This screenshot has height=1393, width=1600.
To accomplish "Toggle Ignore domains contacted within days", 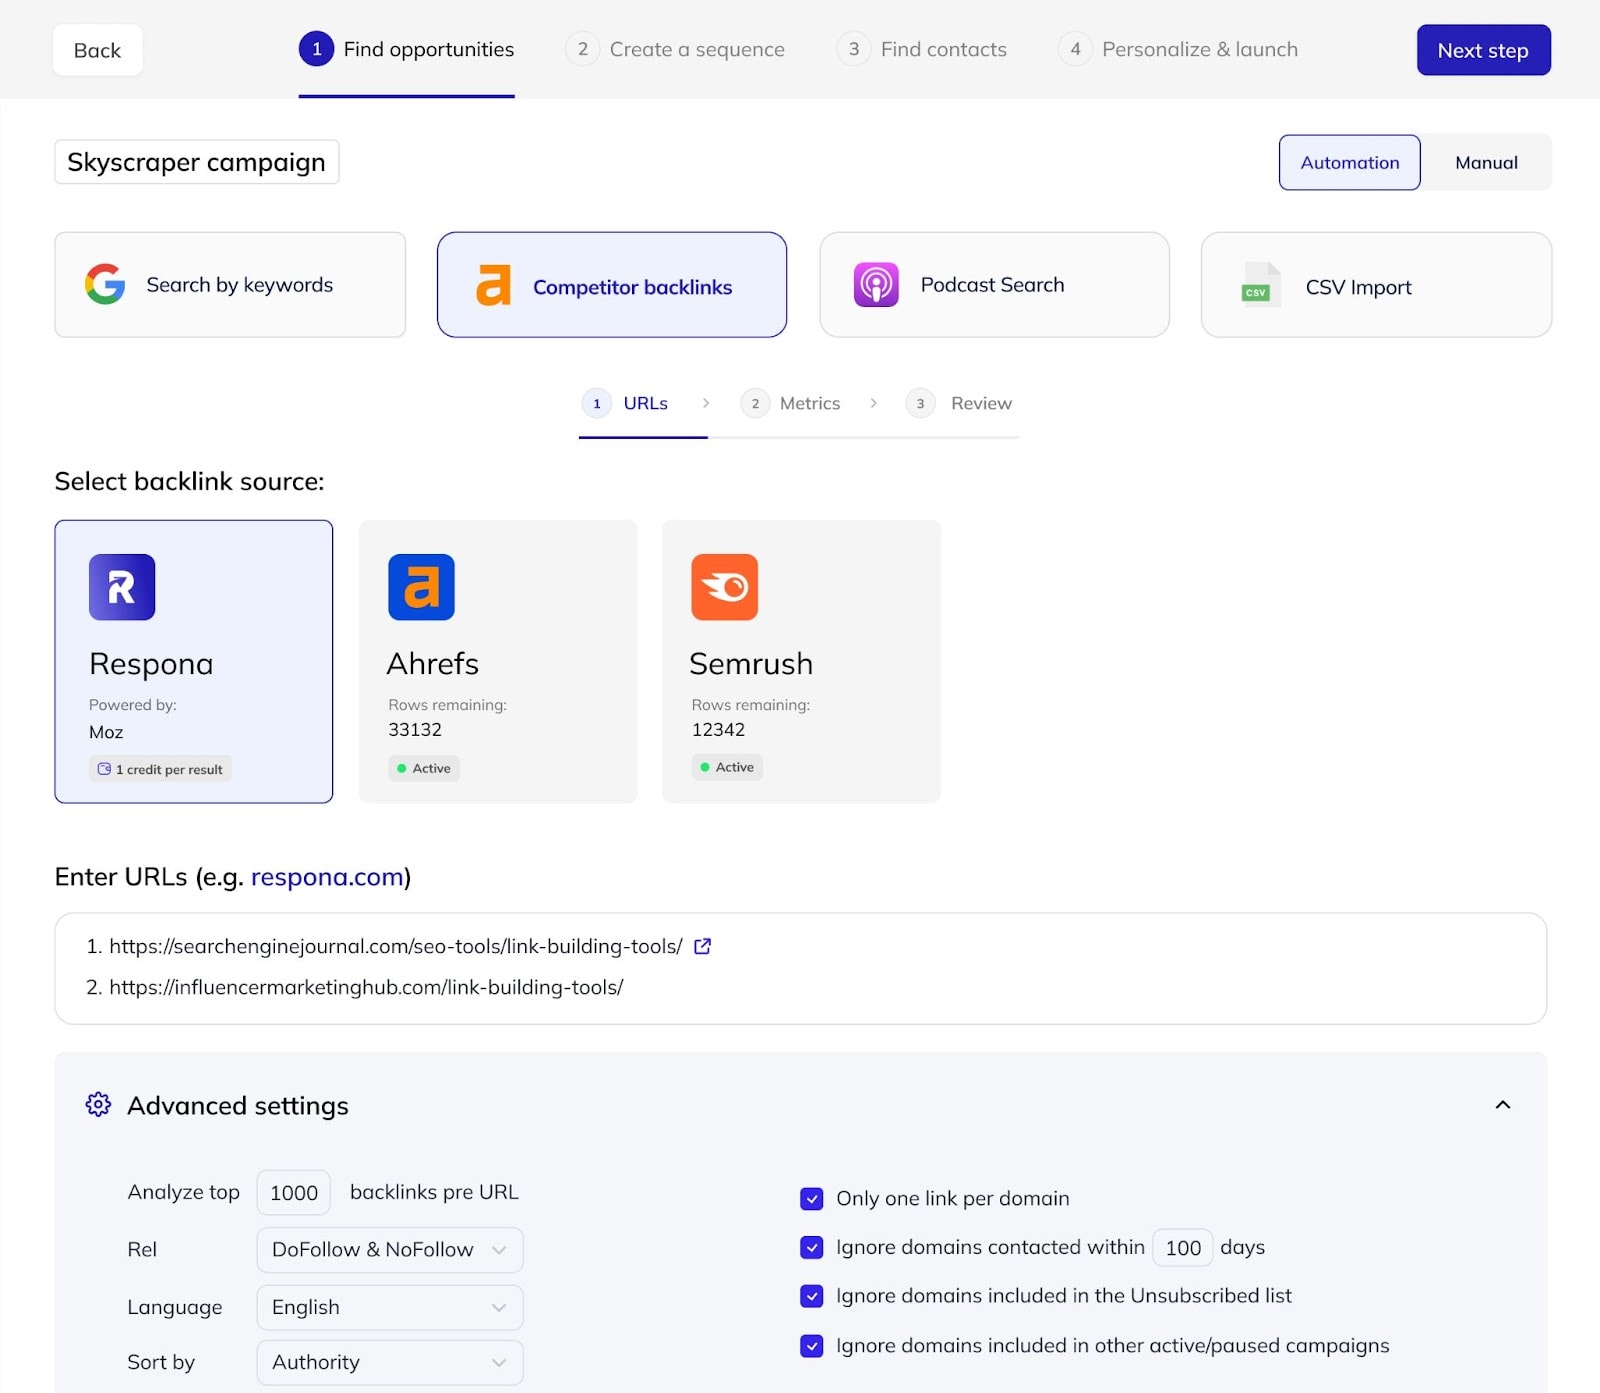I will click(x=812, y=1247).
